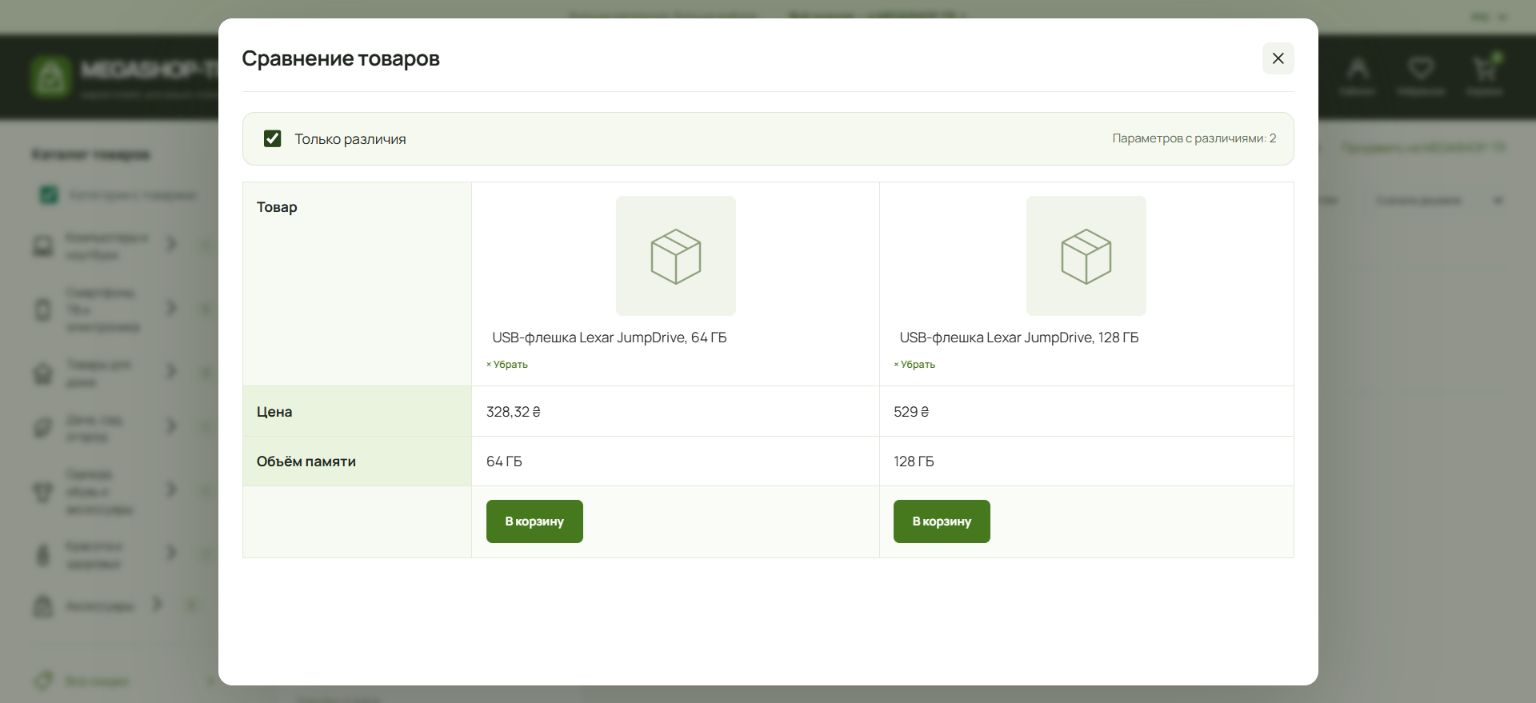Click the laptop category icon in background sidebar
Screen dimensions: 1536x703
pyautogui.click(x=43, y=246)
